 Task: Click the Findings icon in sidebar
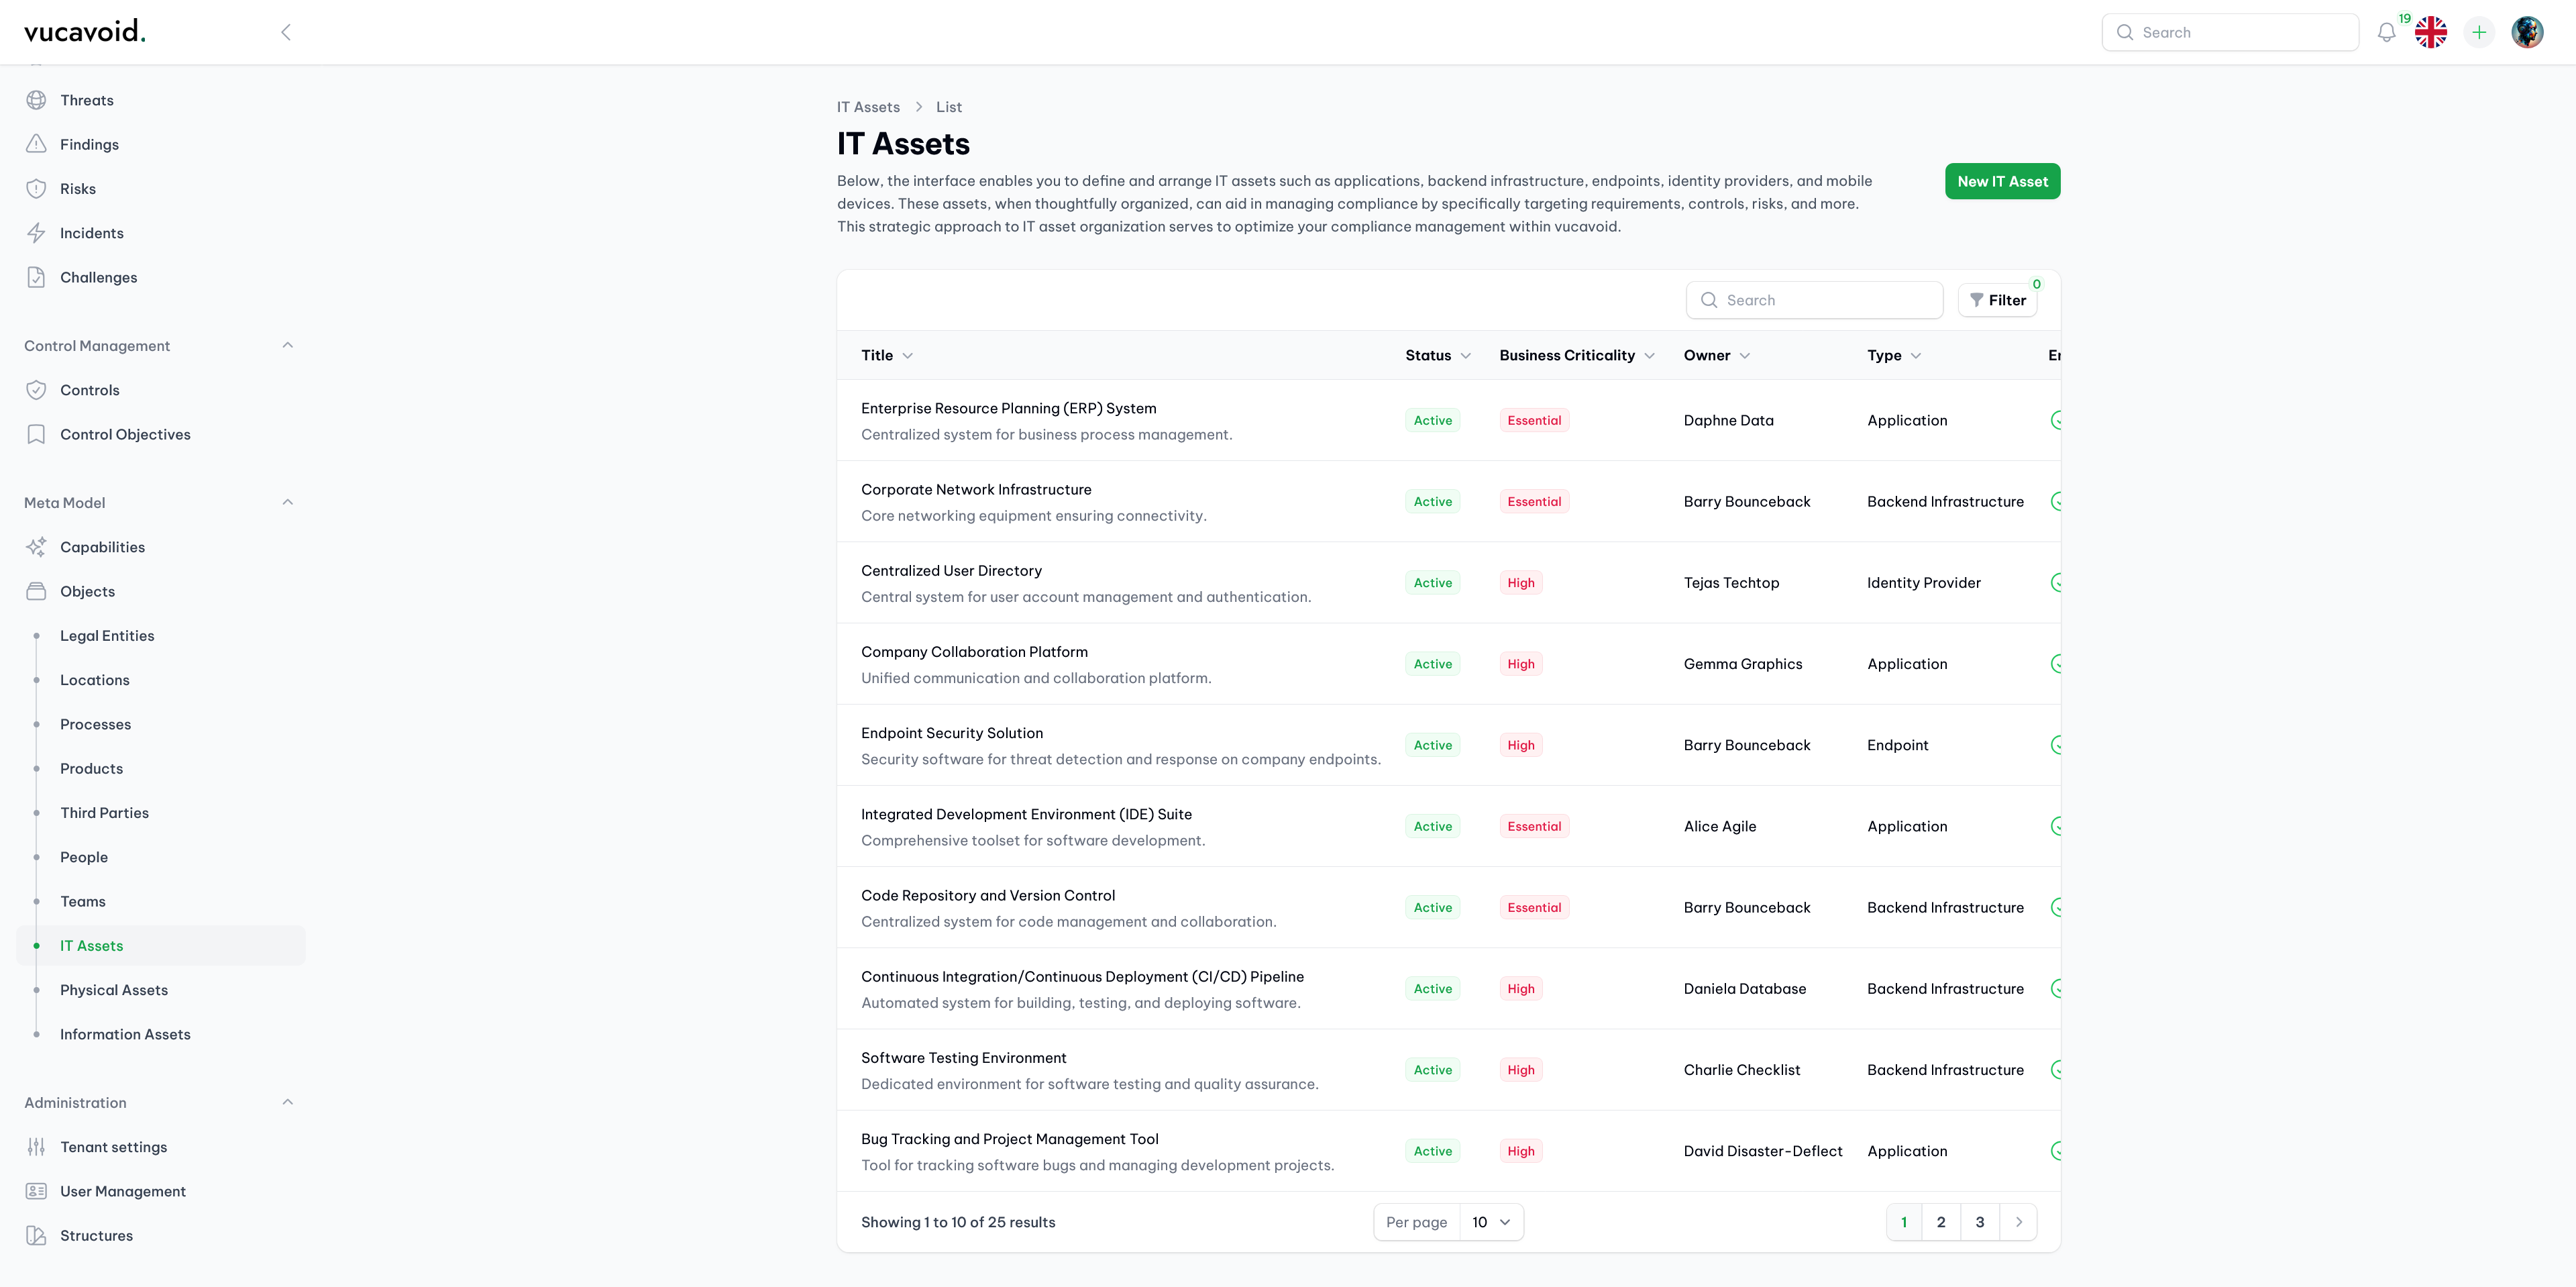36,145
